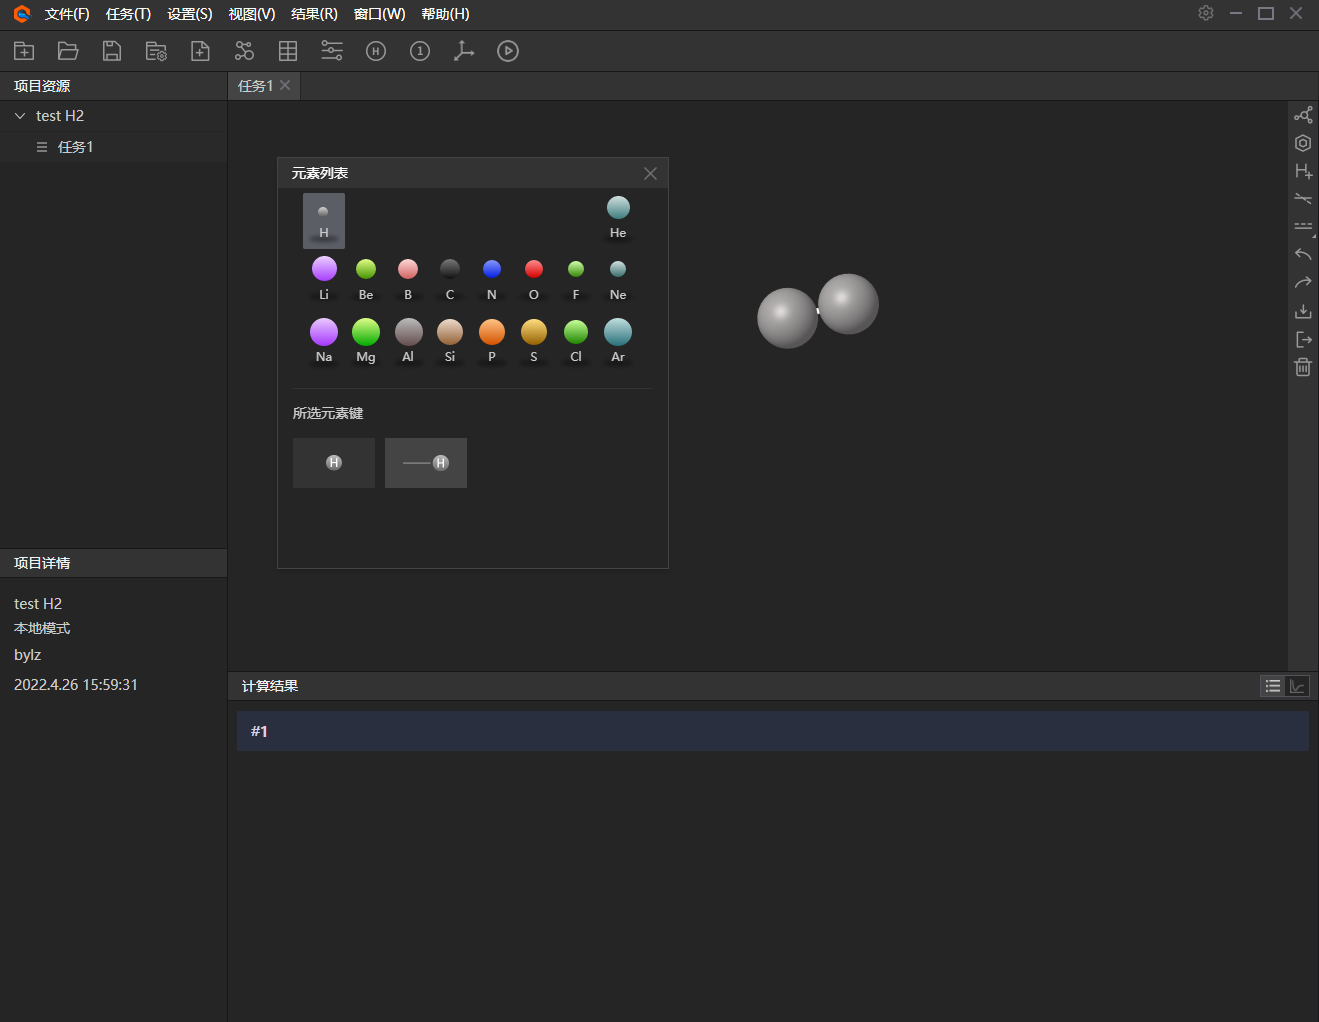
Task: Click the molecule structure toolbar icon
Action: pyautogui.click(x=244, y=51)
